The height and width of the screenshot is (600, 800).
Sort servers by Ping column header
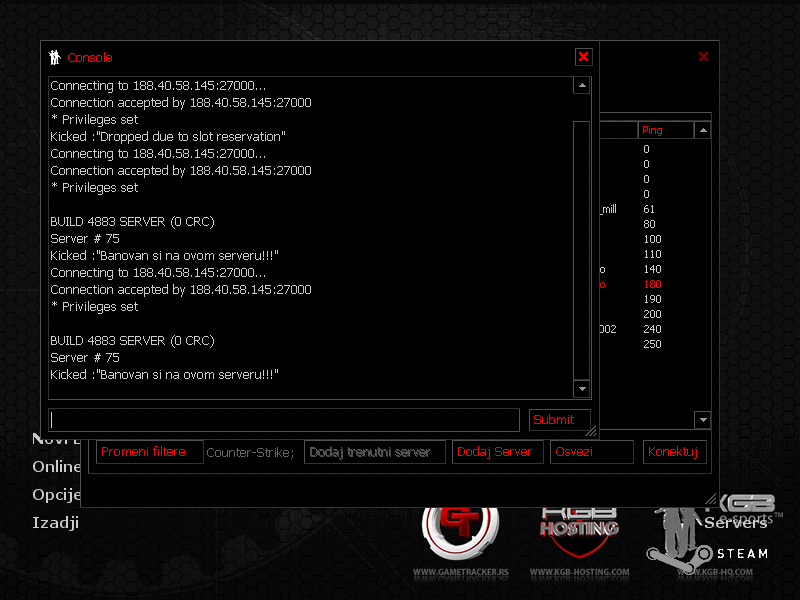click(x=664, y=130)
